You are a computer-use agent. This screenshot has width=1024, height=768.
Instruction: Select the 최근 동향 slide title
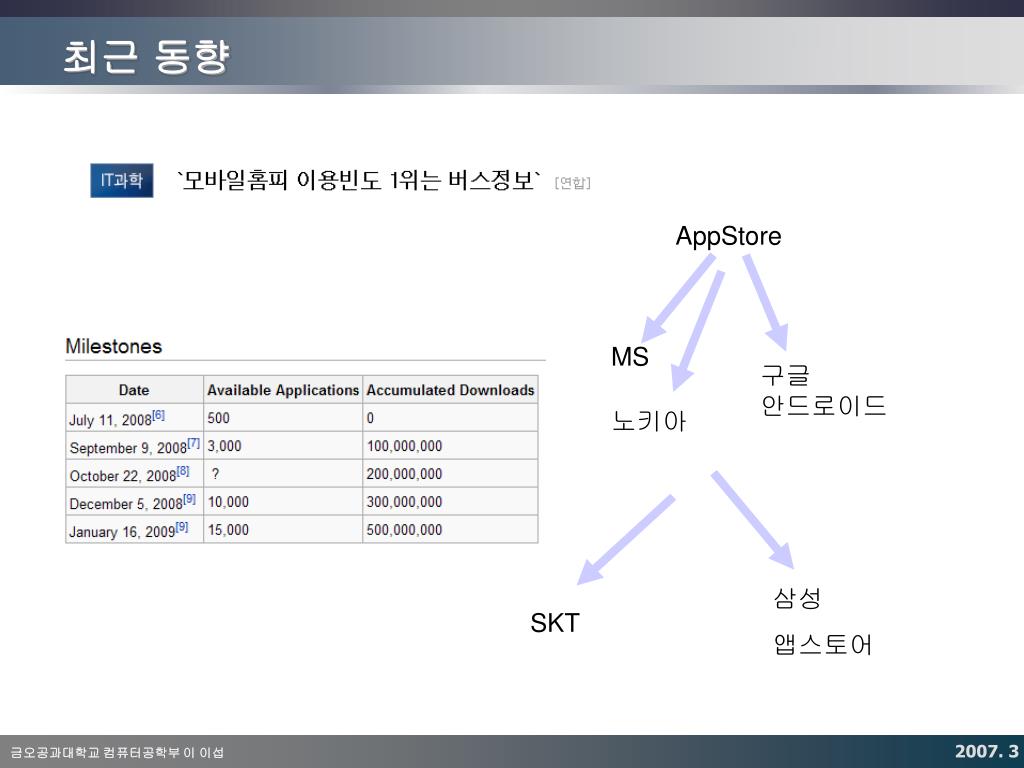[146, 56]
